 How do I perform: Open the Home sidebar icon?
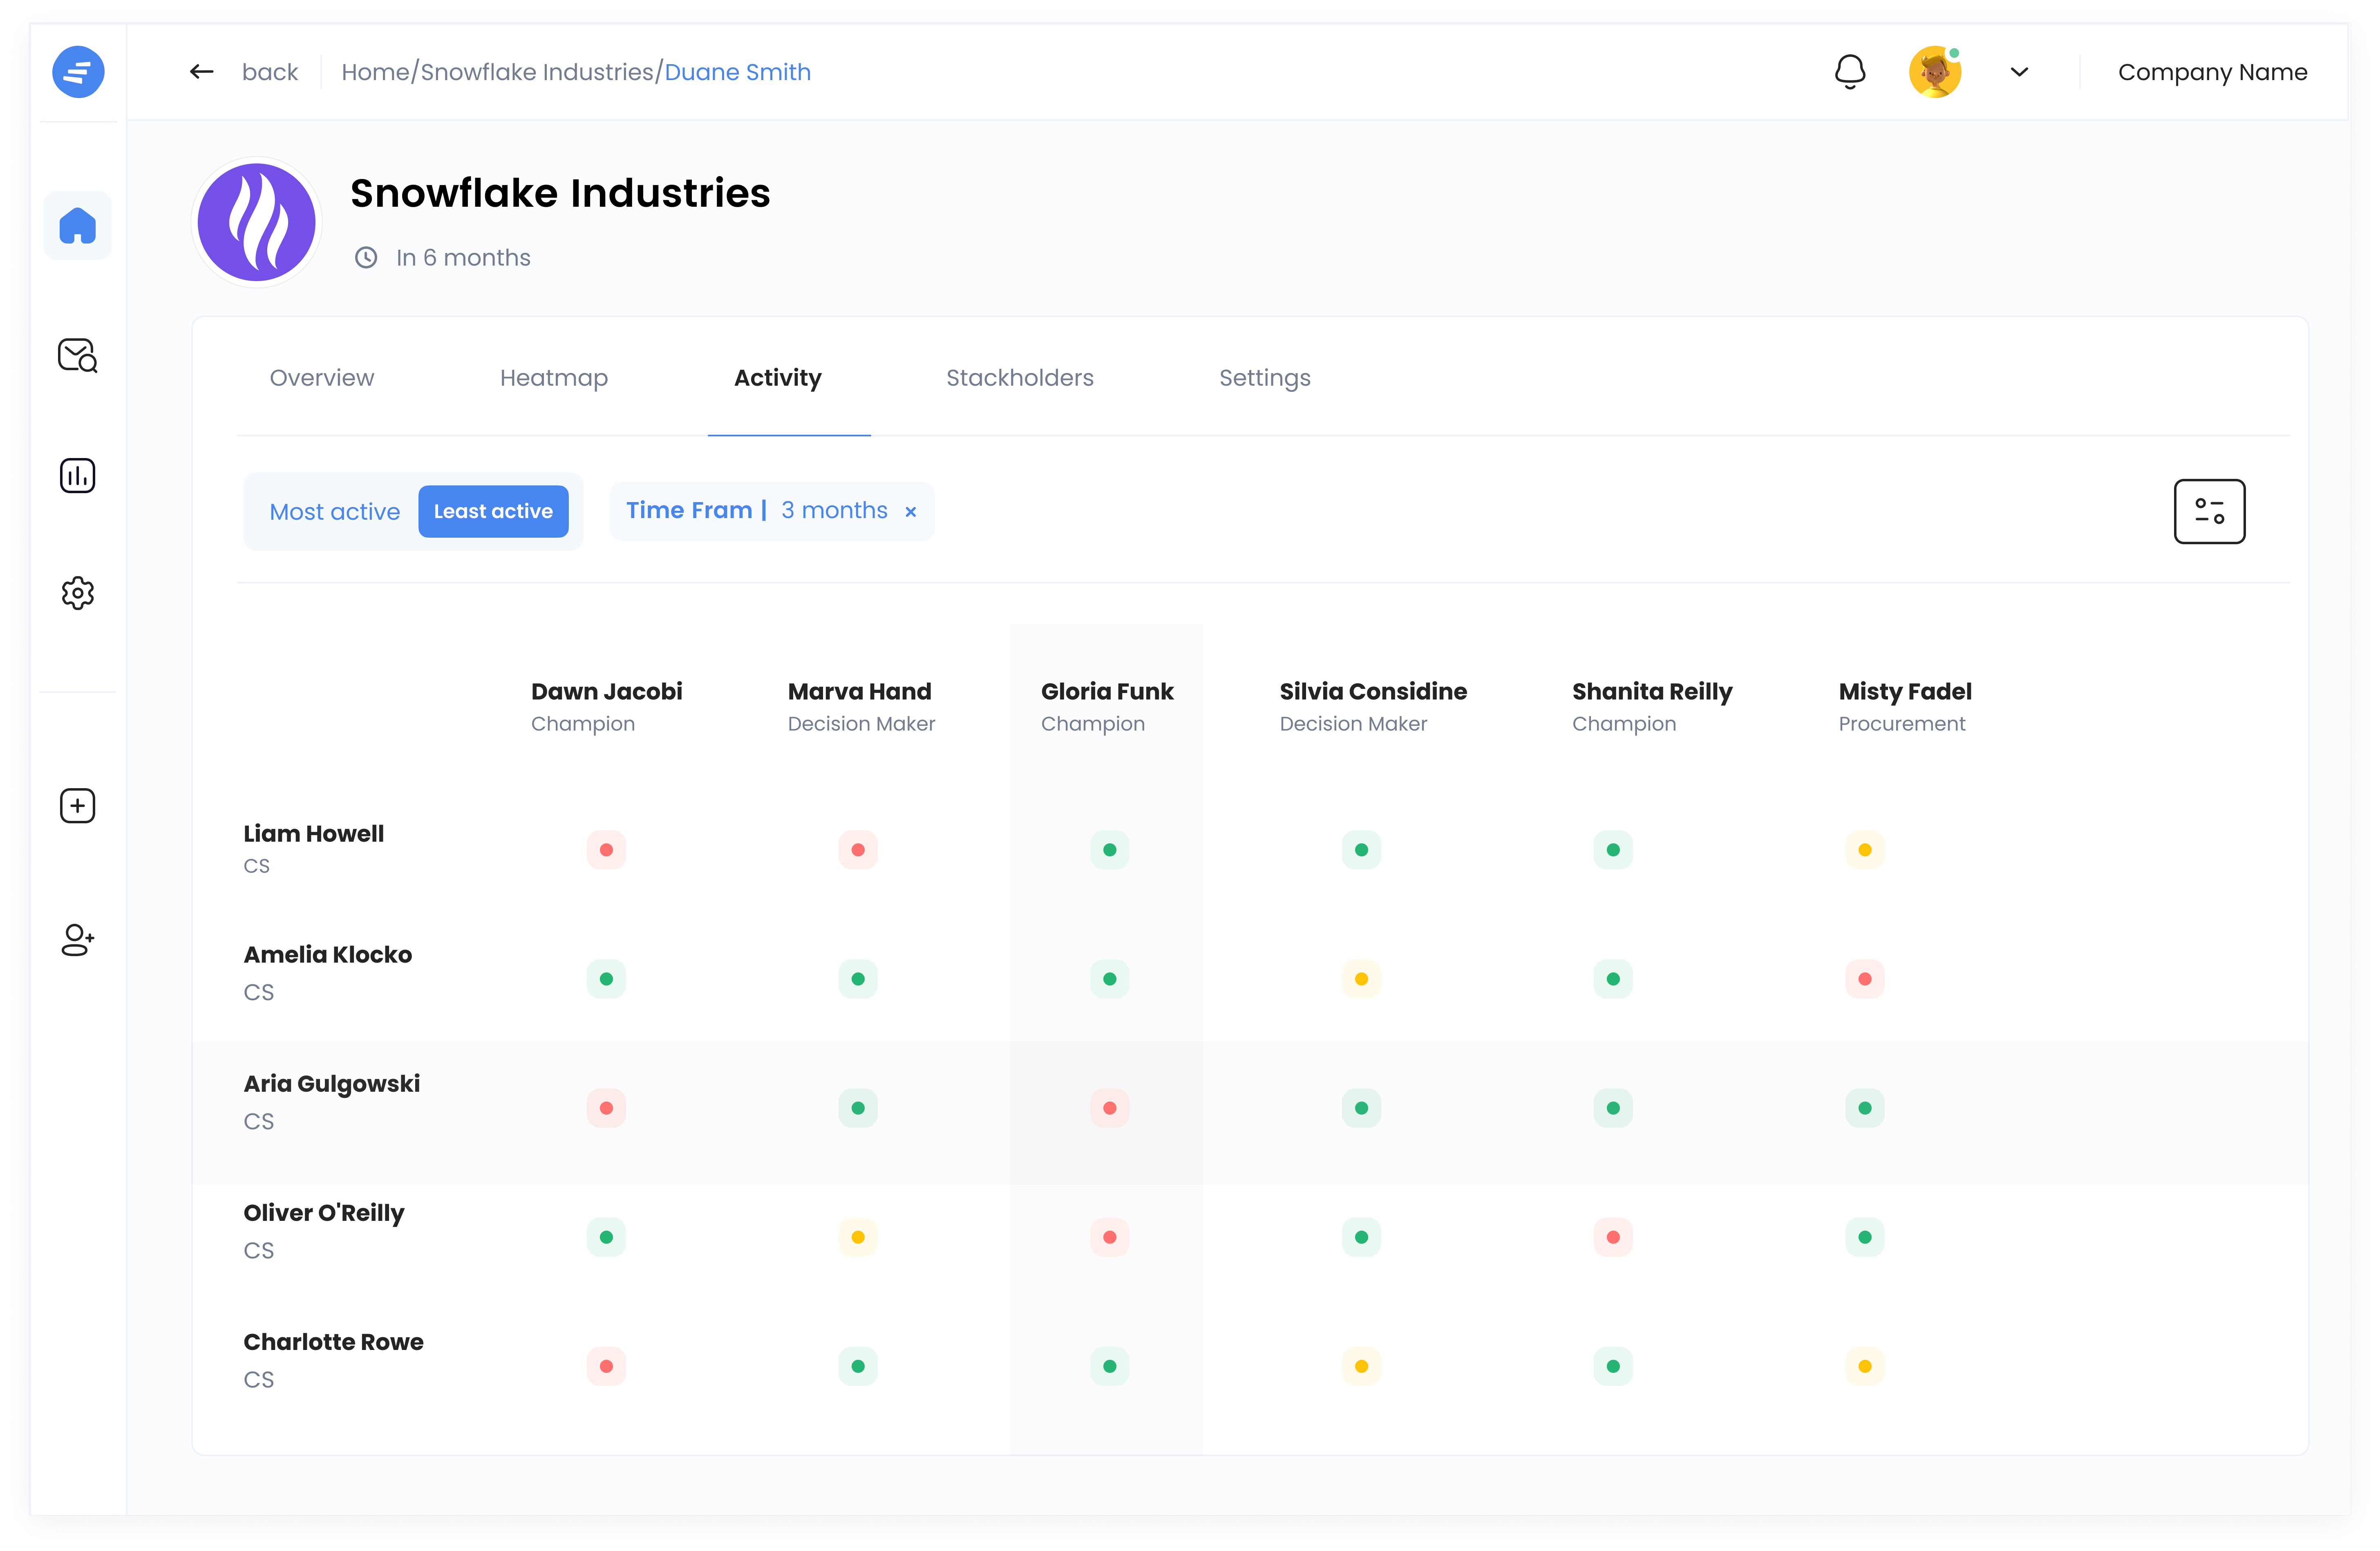coord(78,226)
